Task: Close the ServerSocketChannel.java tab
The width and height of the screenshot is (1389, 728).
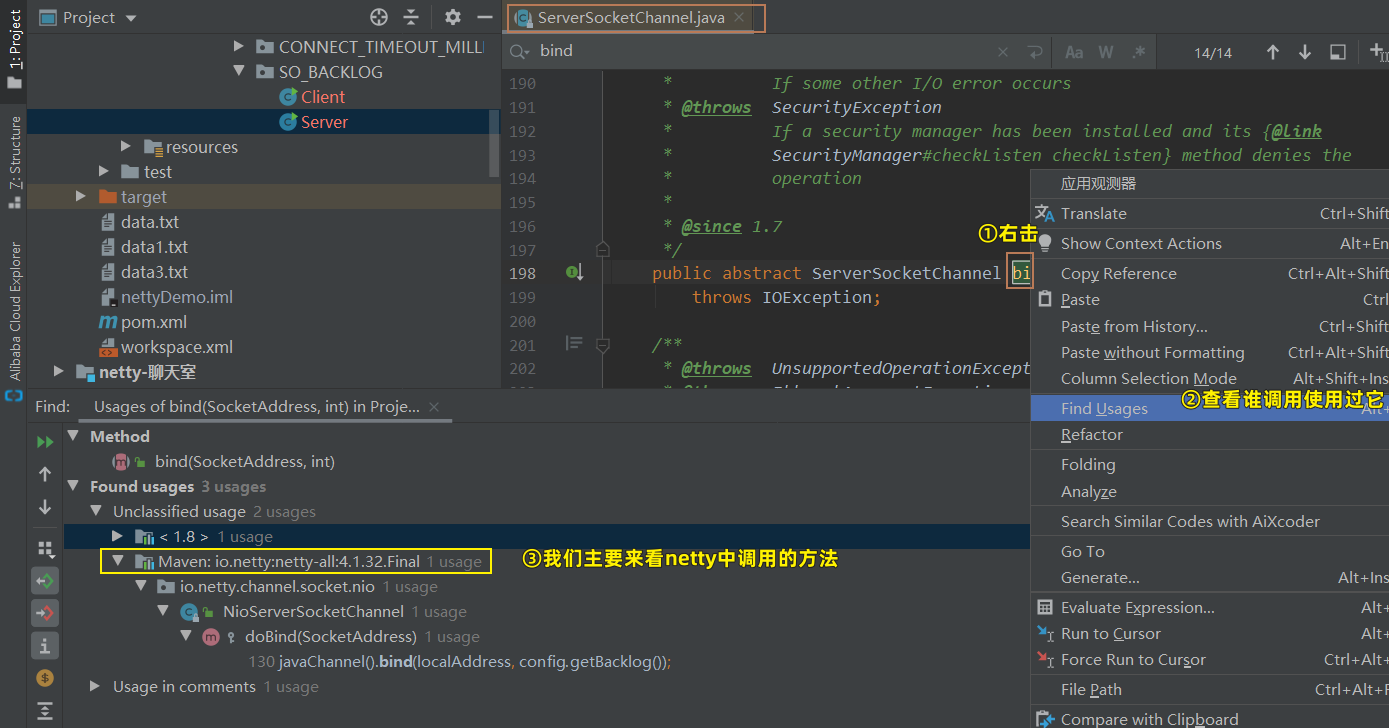Action: click(x=739, y=17)
